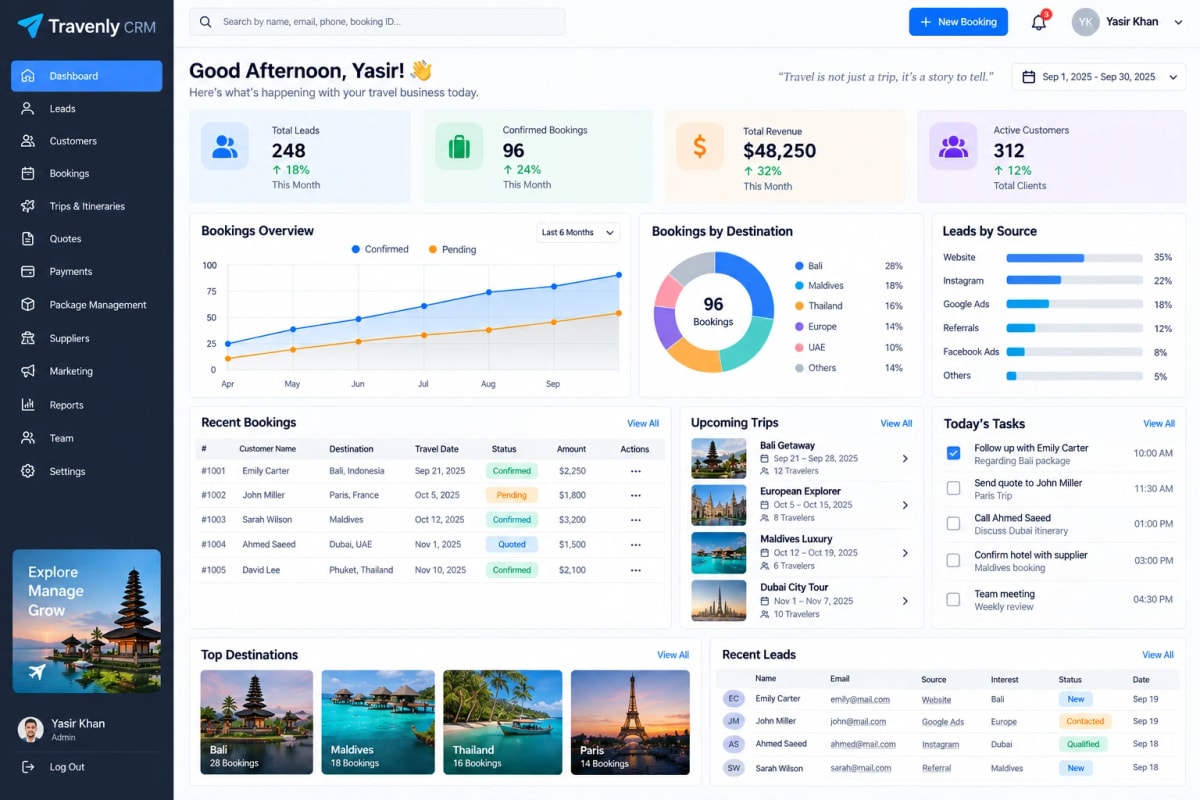1200x800 pixels.
Task: Toggle Confirmed series in Bookings Overview legend
Action: point(380,249)
